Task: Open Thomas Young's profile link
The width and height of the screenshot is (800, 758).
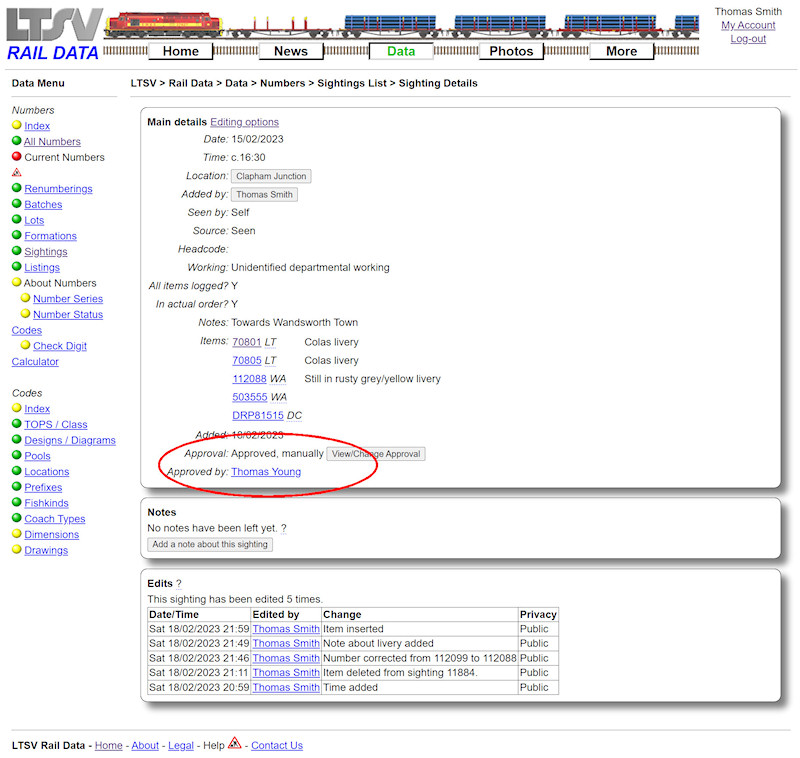Action: [266, 471]
